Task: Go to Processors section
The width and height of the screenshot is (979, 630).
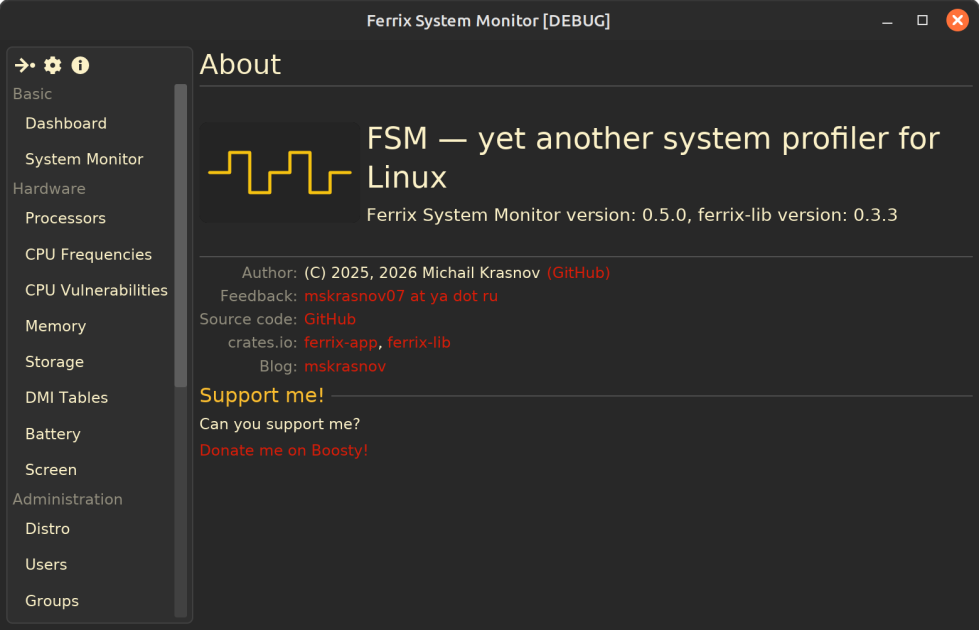Action: click(x=65, y=219)
